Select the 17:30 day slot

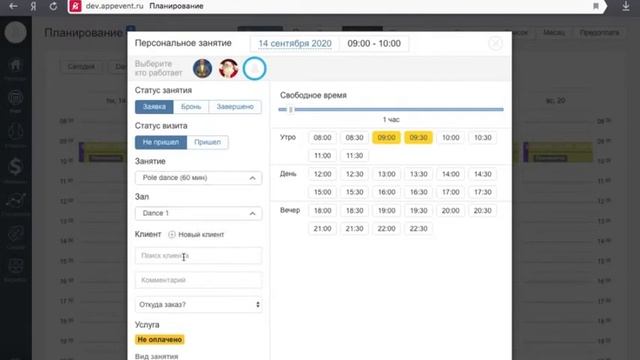pyautogui.click(x=482, y=192)
